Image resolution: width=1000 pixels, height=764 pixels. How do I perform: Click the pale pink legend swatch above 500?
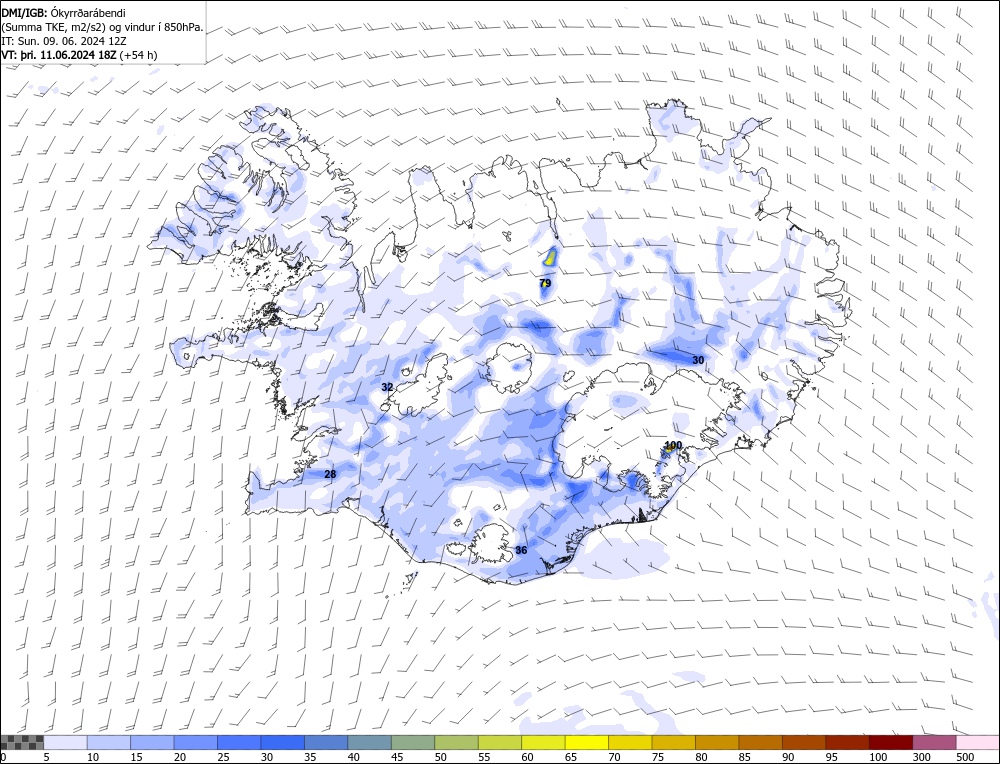977,742
